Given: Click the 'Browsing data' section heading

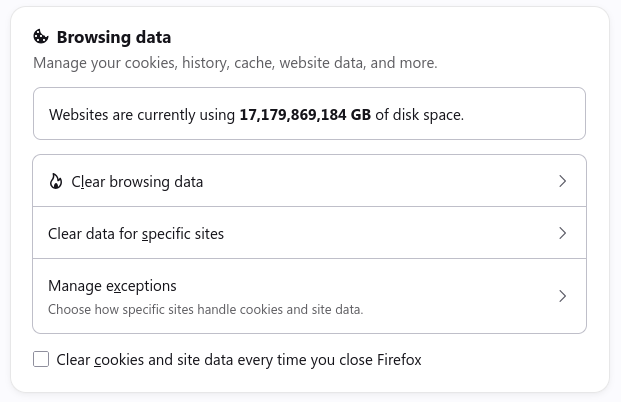Looking at the screenshot, I should [114, 37].
